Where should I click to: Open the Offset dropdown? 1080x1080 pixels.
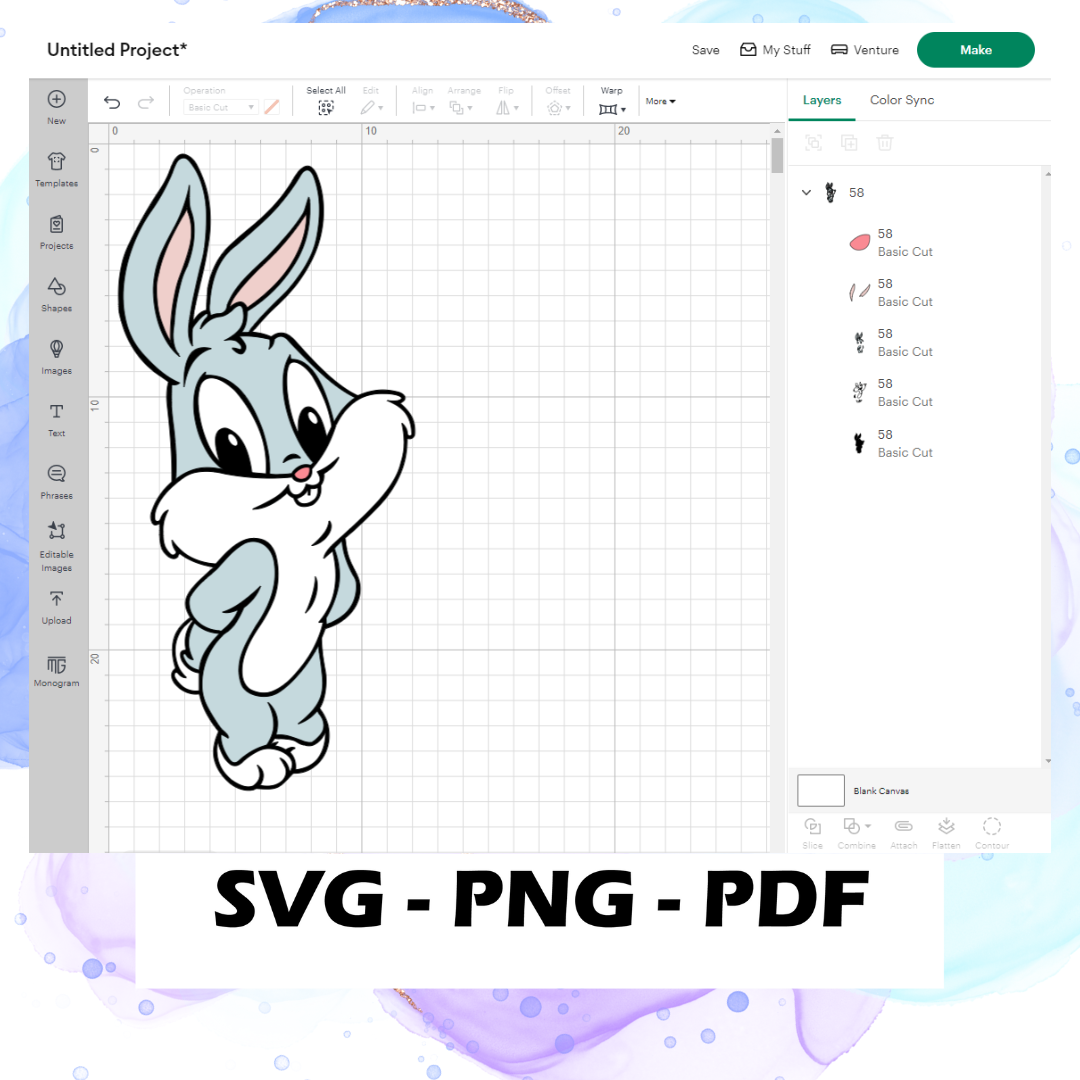(559, 107)
